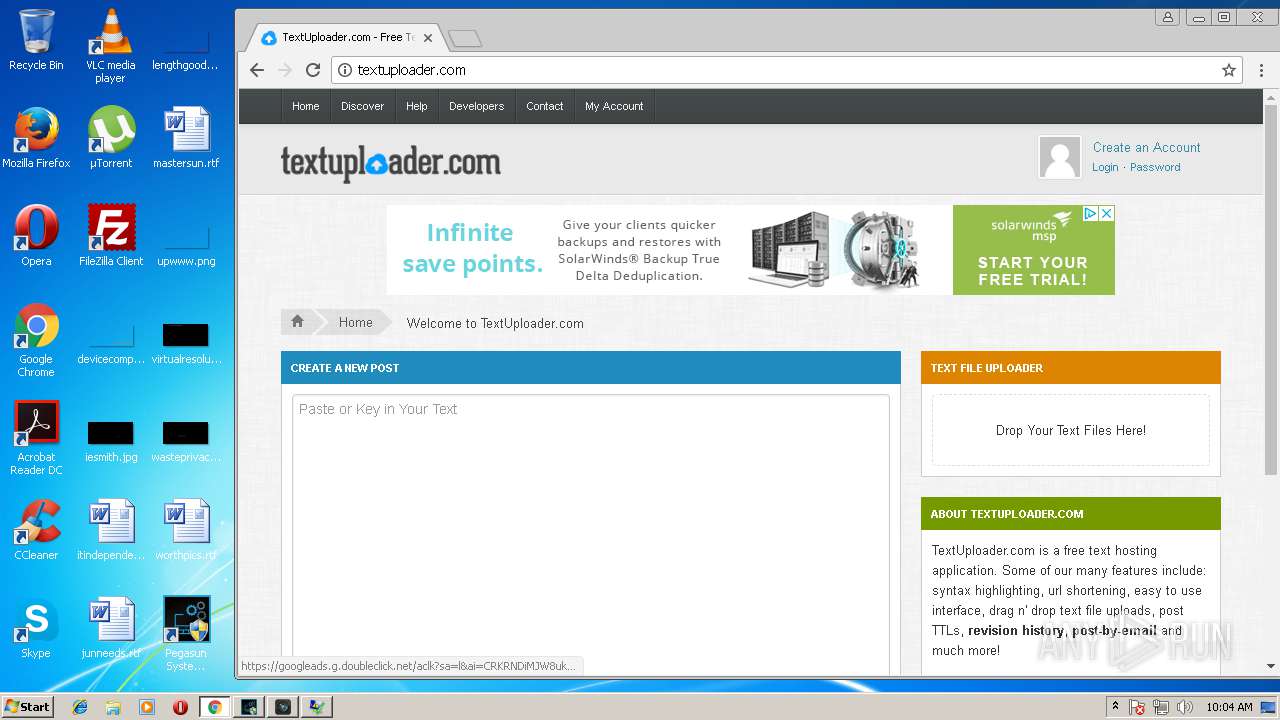
Task: Open a new tab with the blank tab button
Action: [x=465, y=39]
